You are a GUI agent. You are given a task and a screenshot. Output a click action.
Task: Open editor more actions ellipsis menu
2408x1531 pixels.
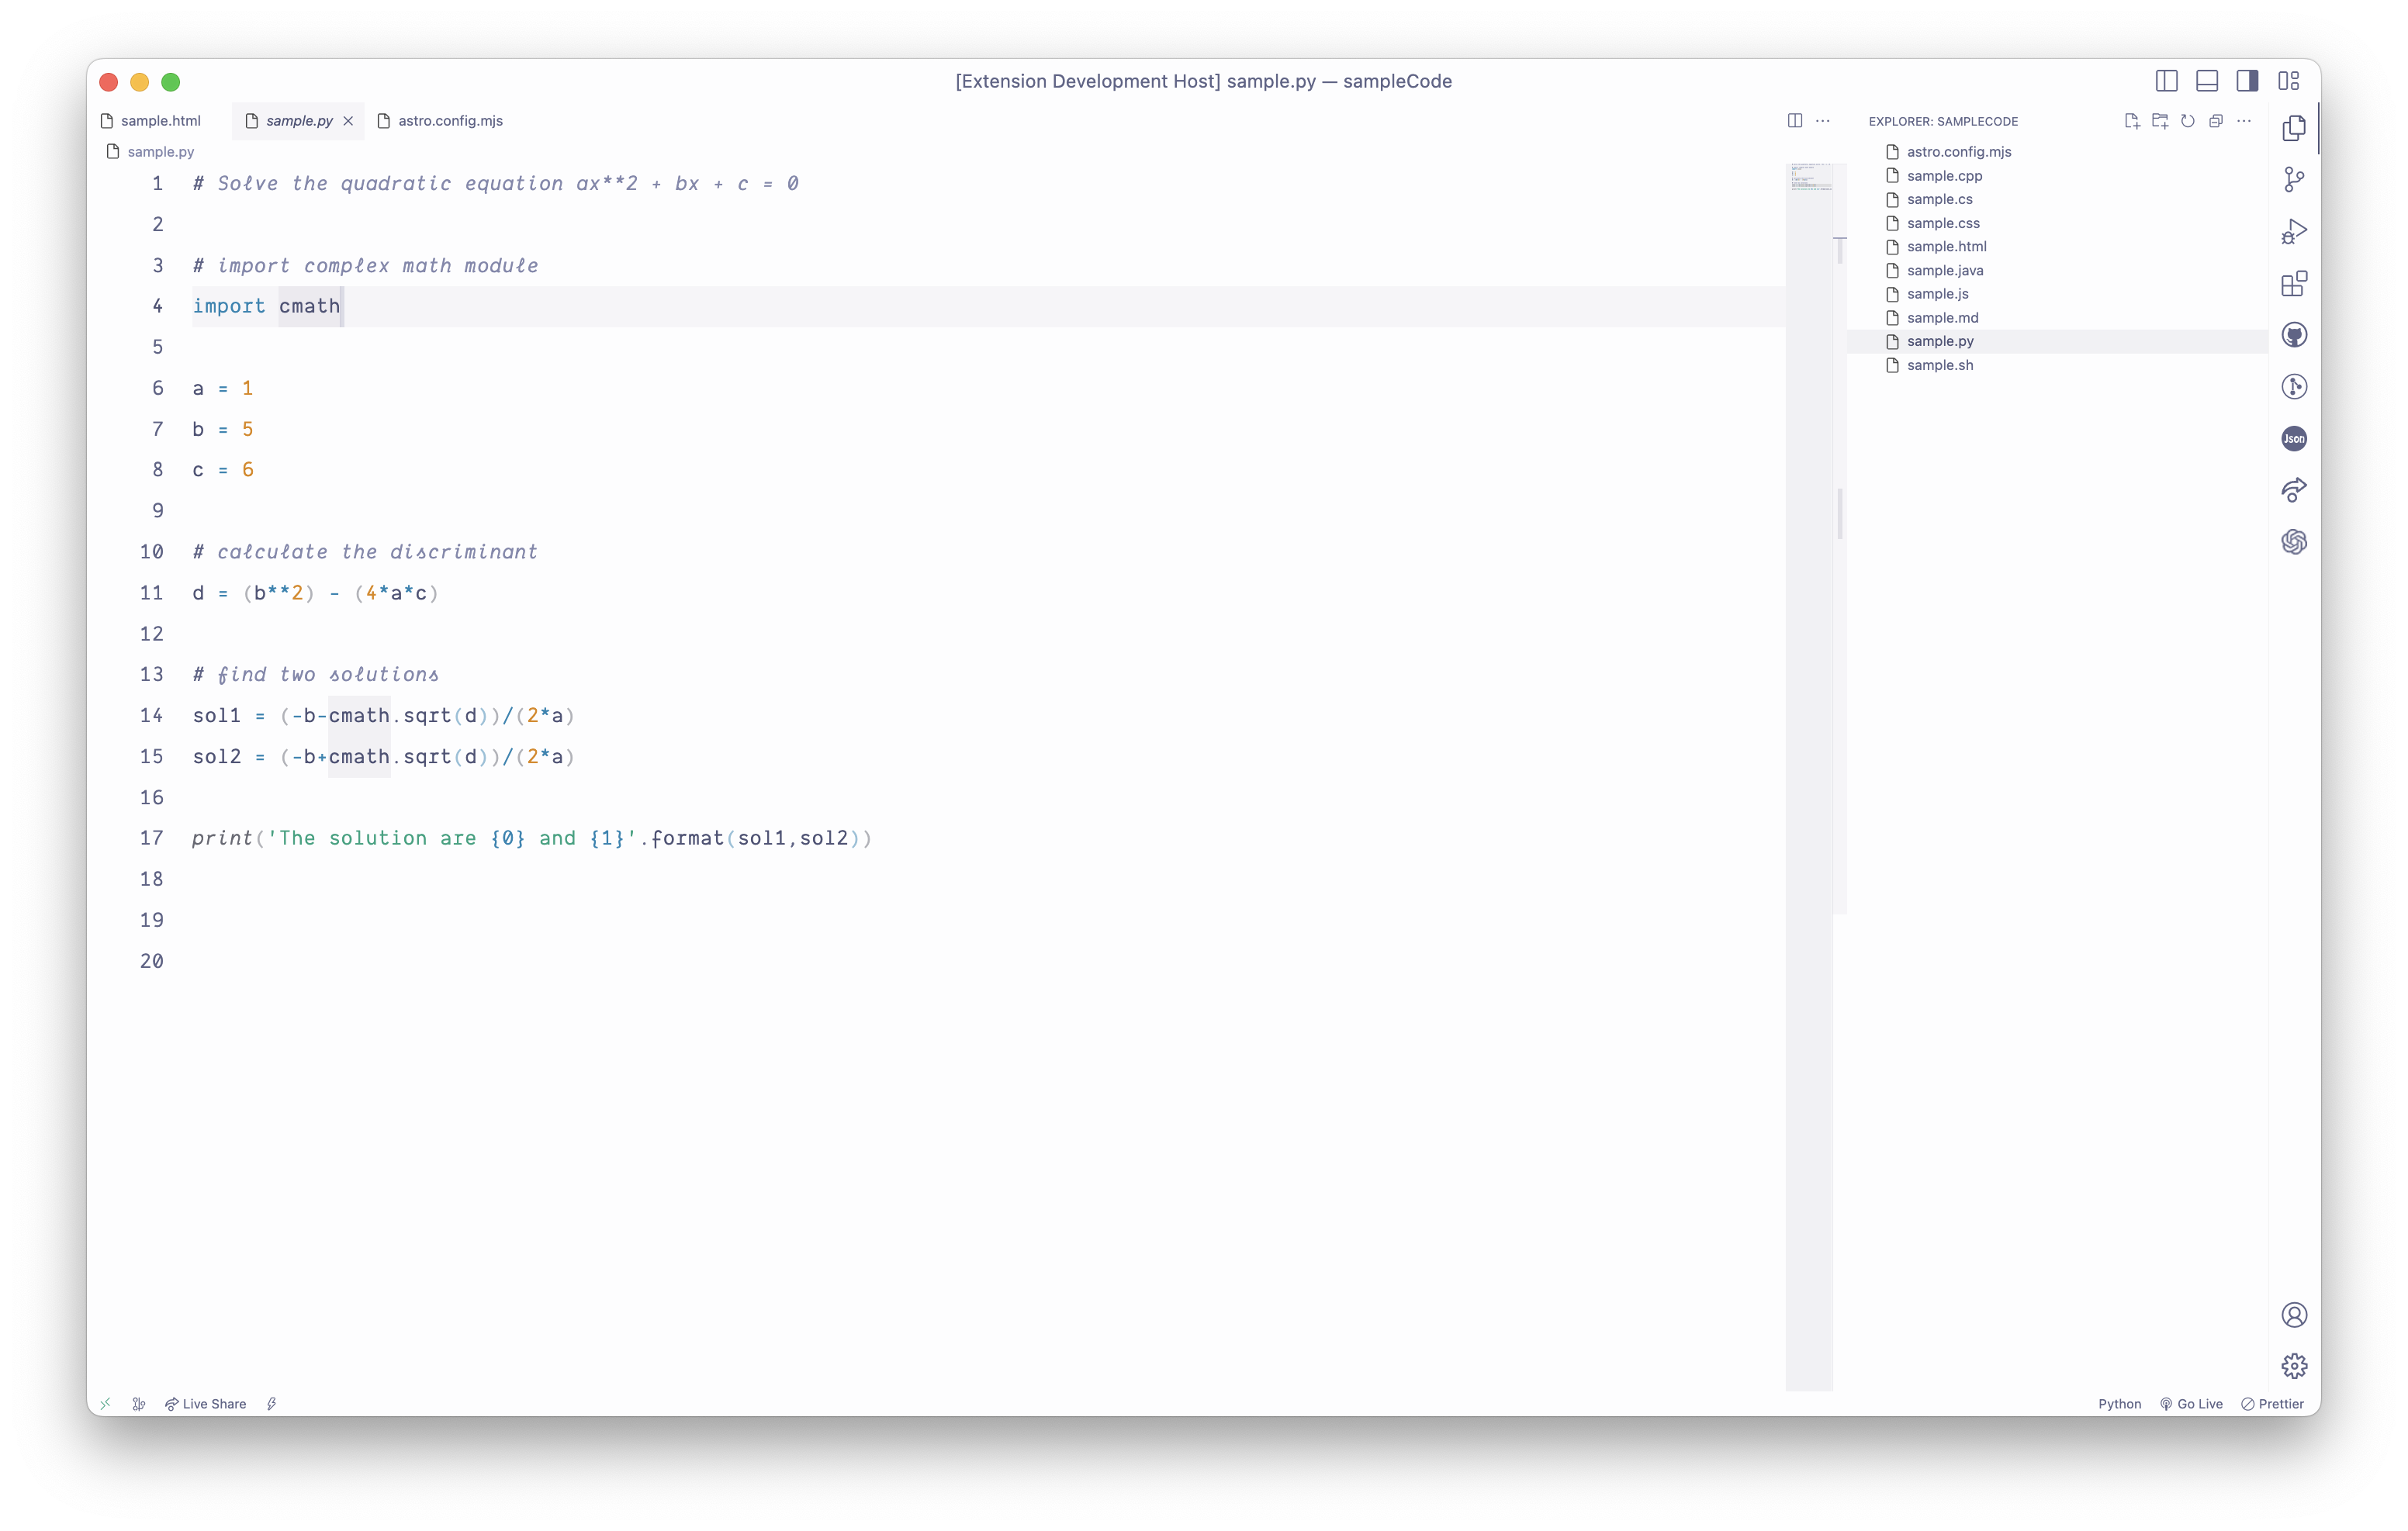(1823, 121)
